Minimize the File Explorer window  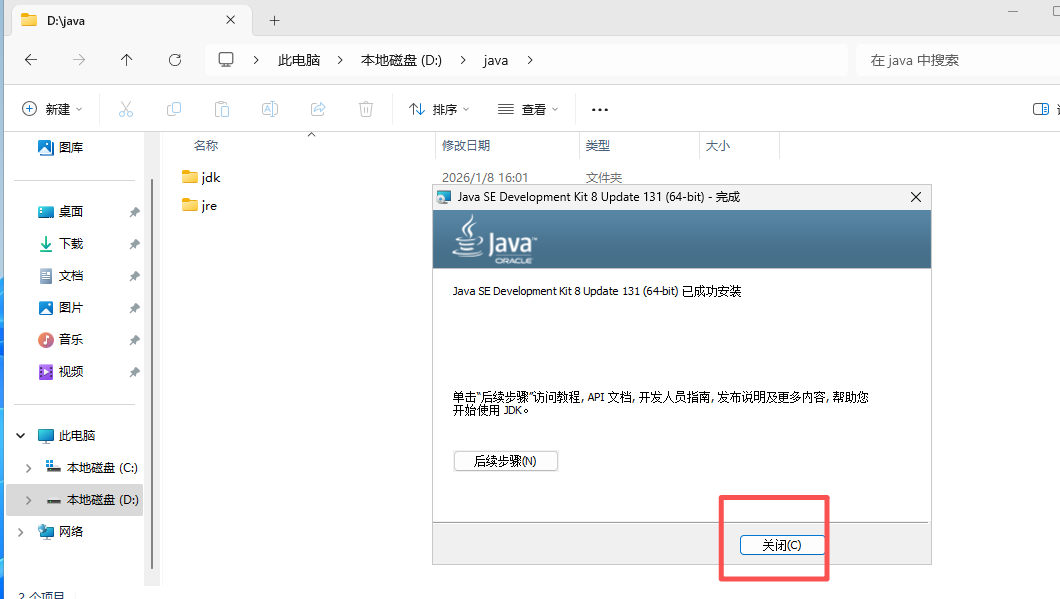pyautogui.click(x=1013, y=11)
